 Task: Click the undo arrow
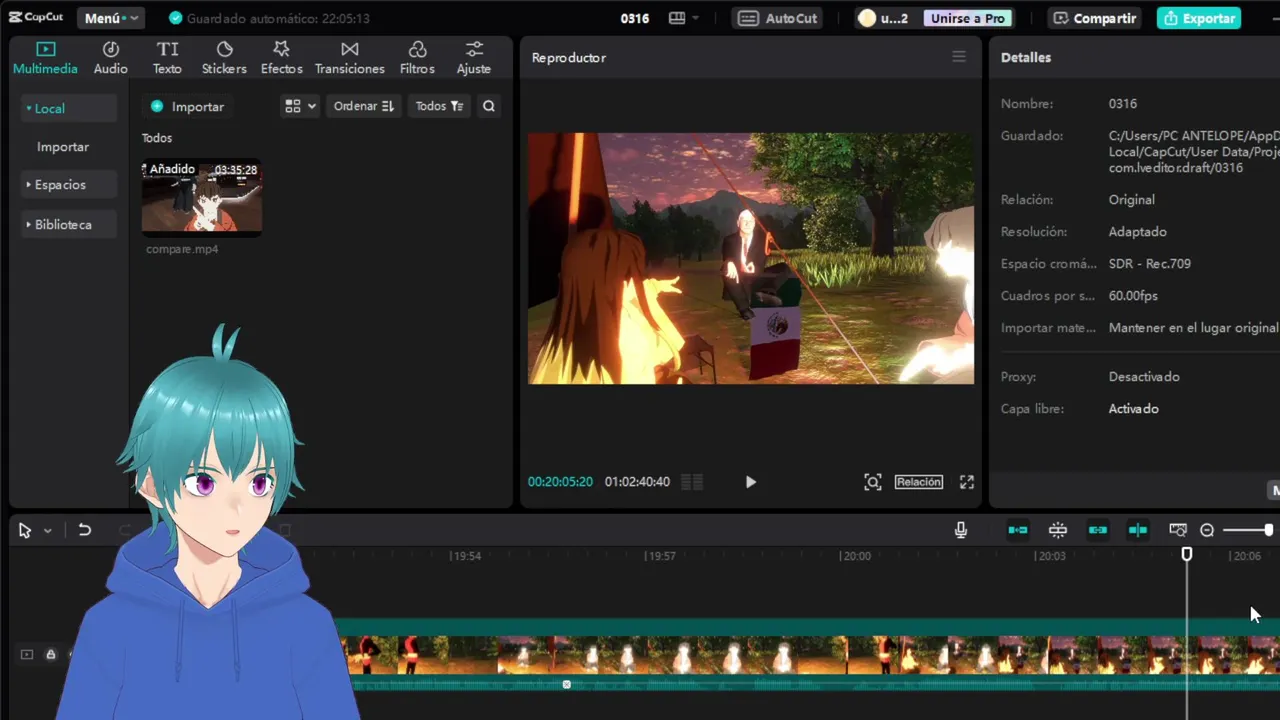click(84, 530)
